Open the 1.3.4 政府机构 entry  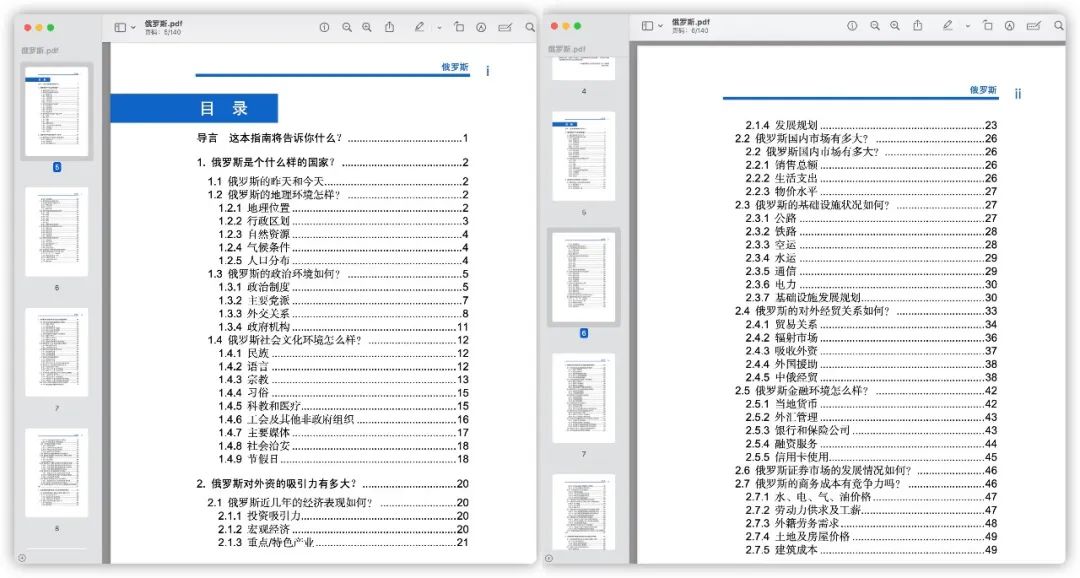pyautogui.click(x=344, y=327)
